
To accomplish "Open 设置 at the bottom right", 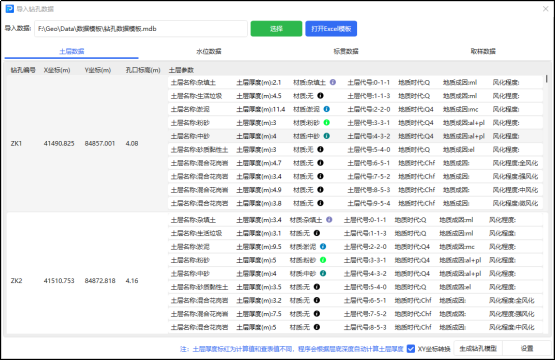I will 527,349.
